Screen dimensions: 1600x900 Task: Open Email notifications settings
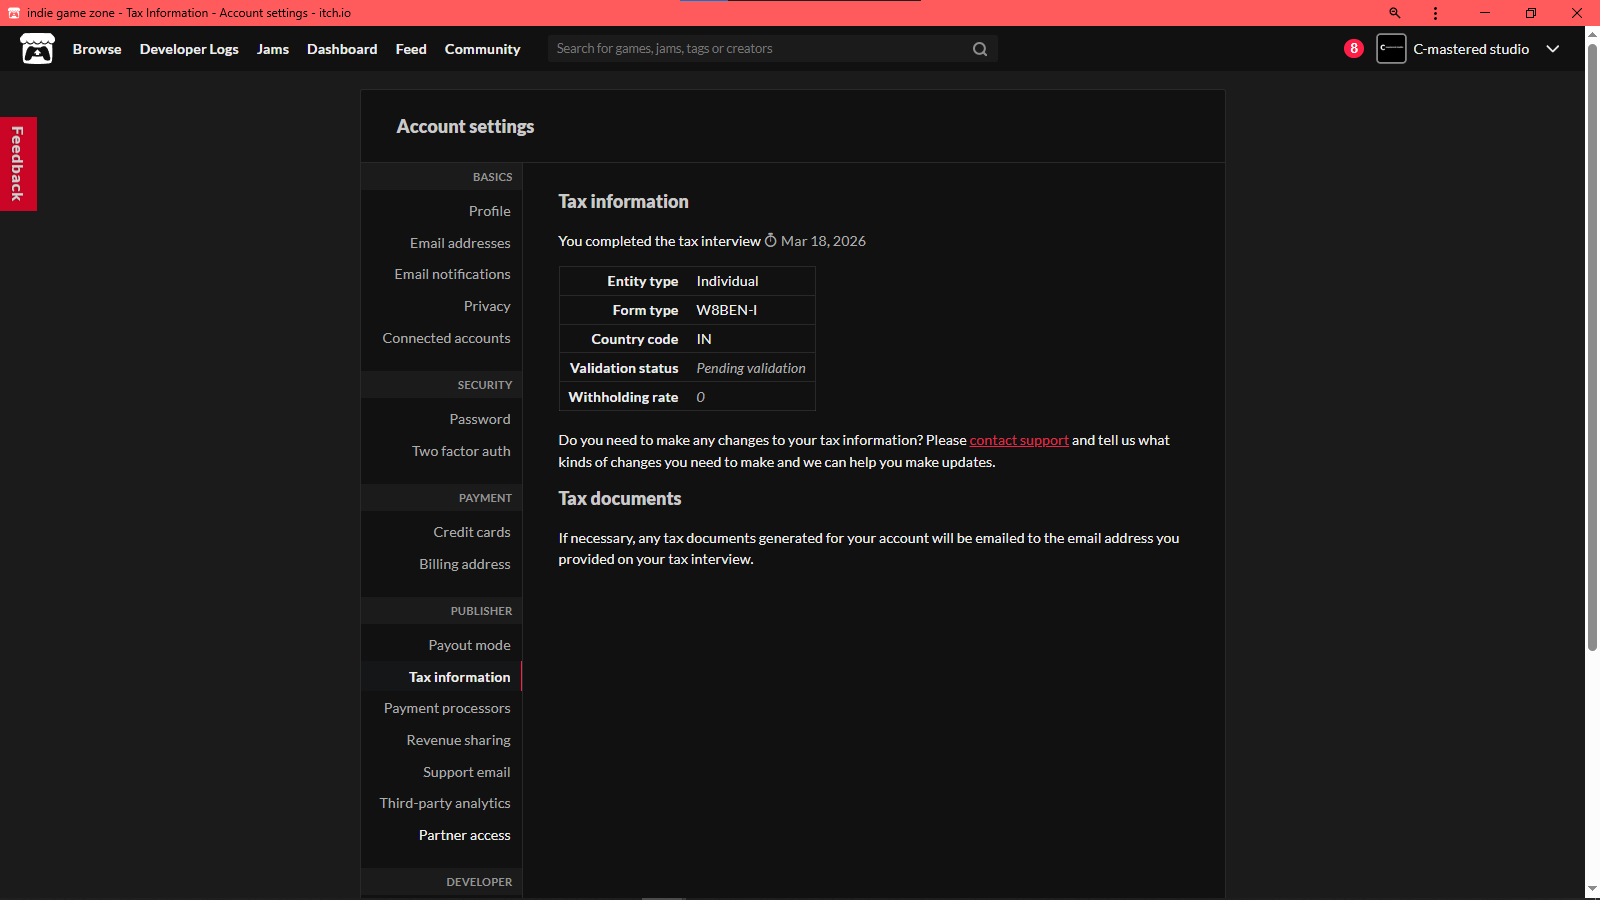[452, 274]
